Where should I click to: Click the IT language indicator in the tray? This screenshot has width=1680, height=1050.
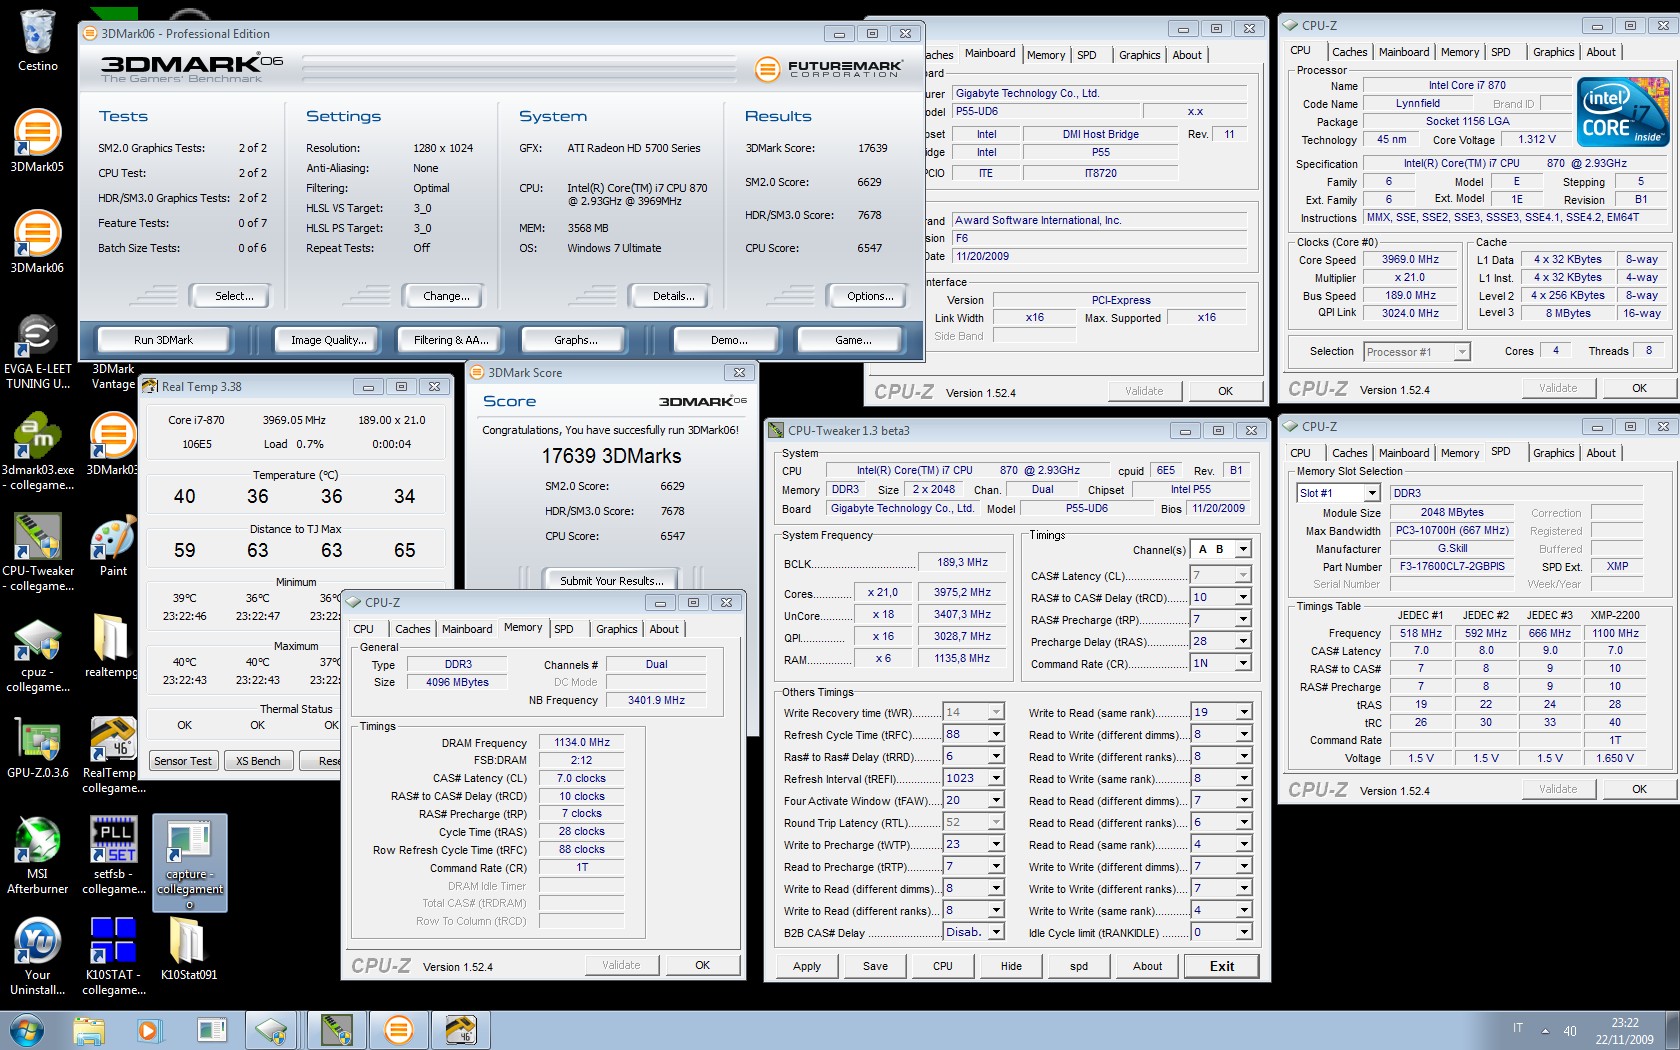(1517, 1028)
